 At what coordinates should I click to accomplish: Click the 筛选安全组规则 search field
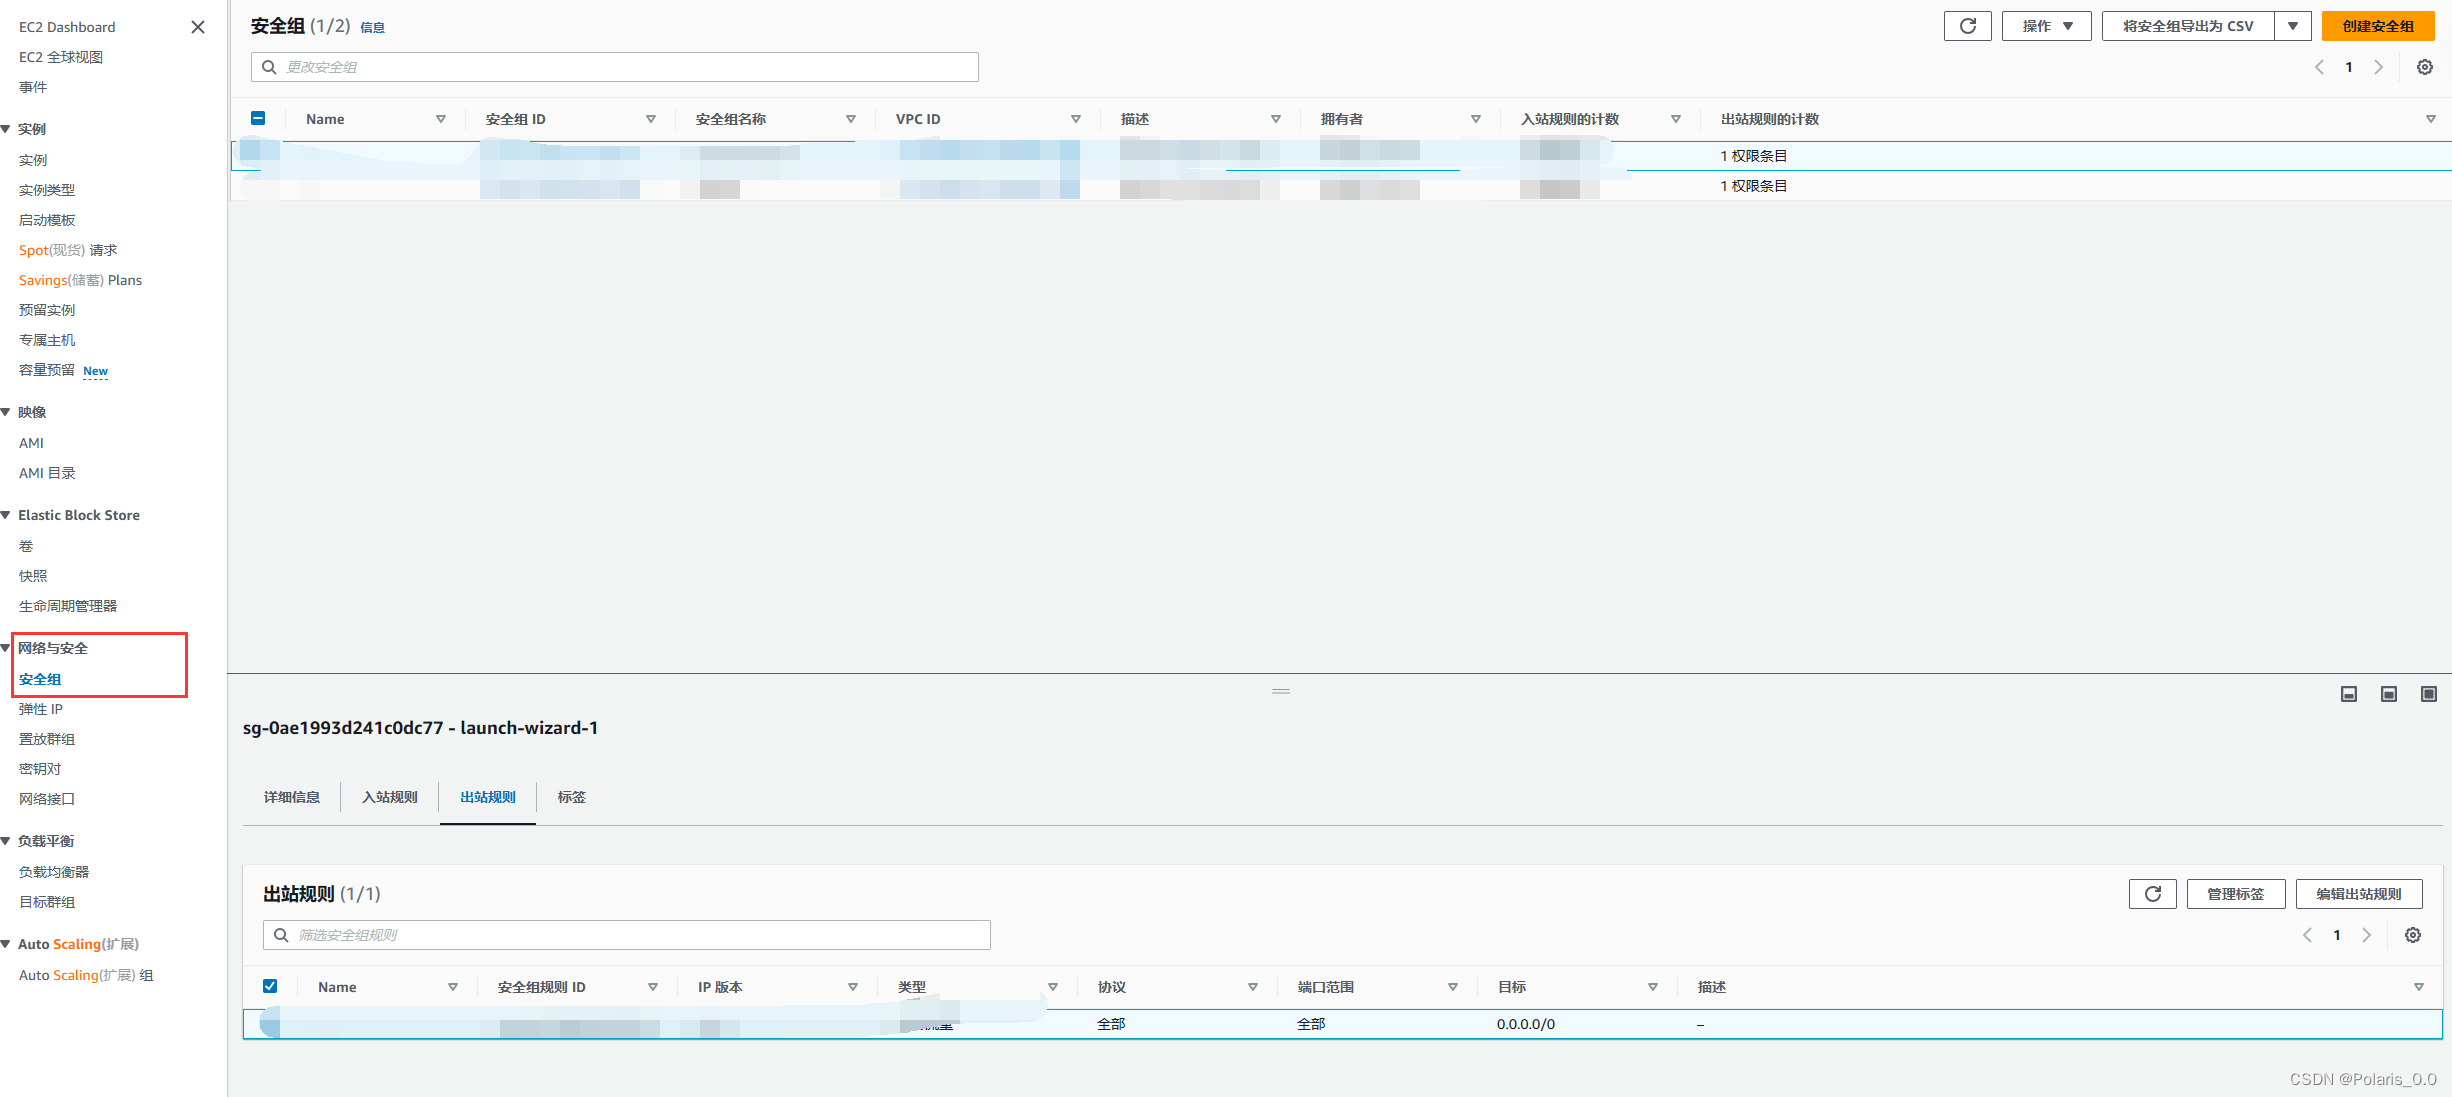click(x=625, y=934)
